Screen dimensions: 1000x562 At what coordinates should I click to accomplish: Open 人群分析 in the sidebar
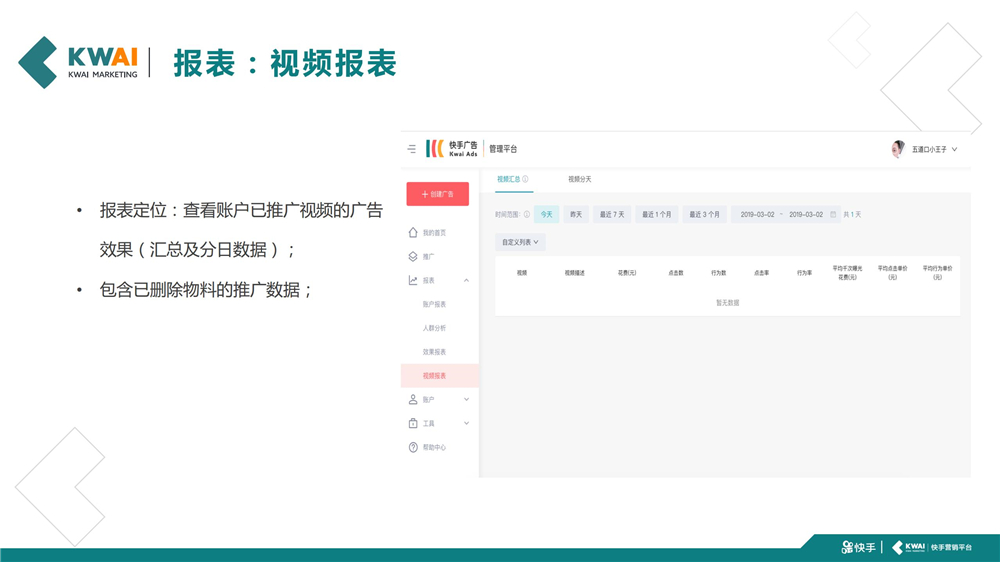[434, 328]
